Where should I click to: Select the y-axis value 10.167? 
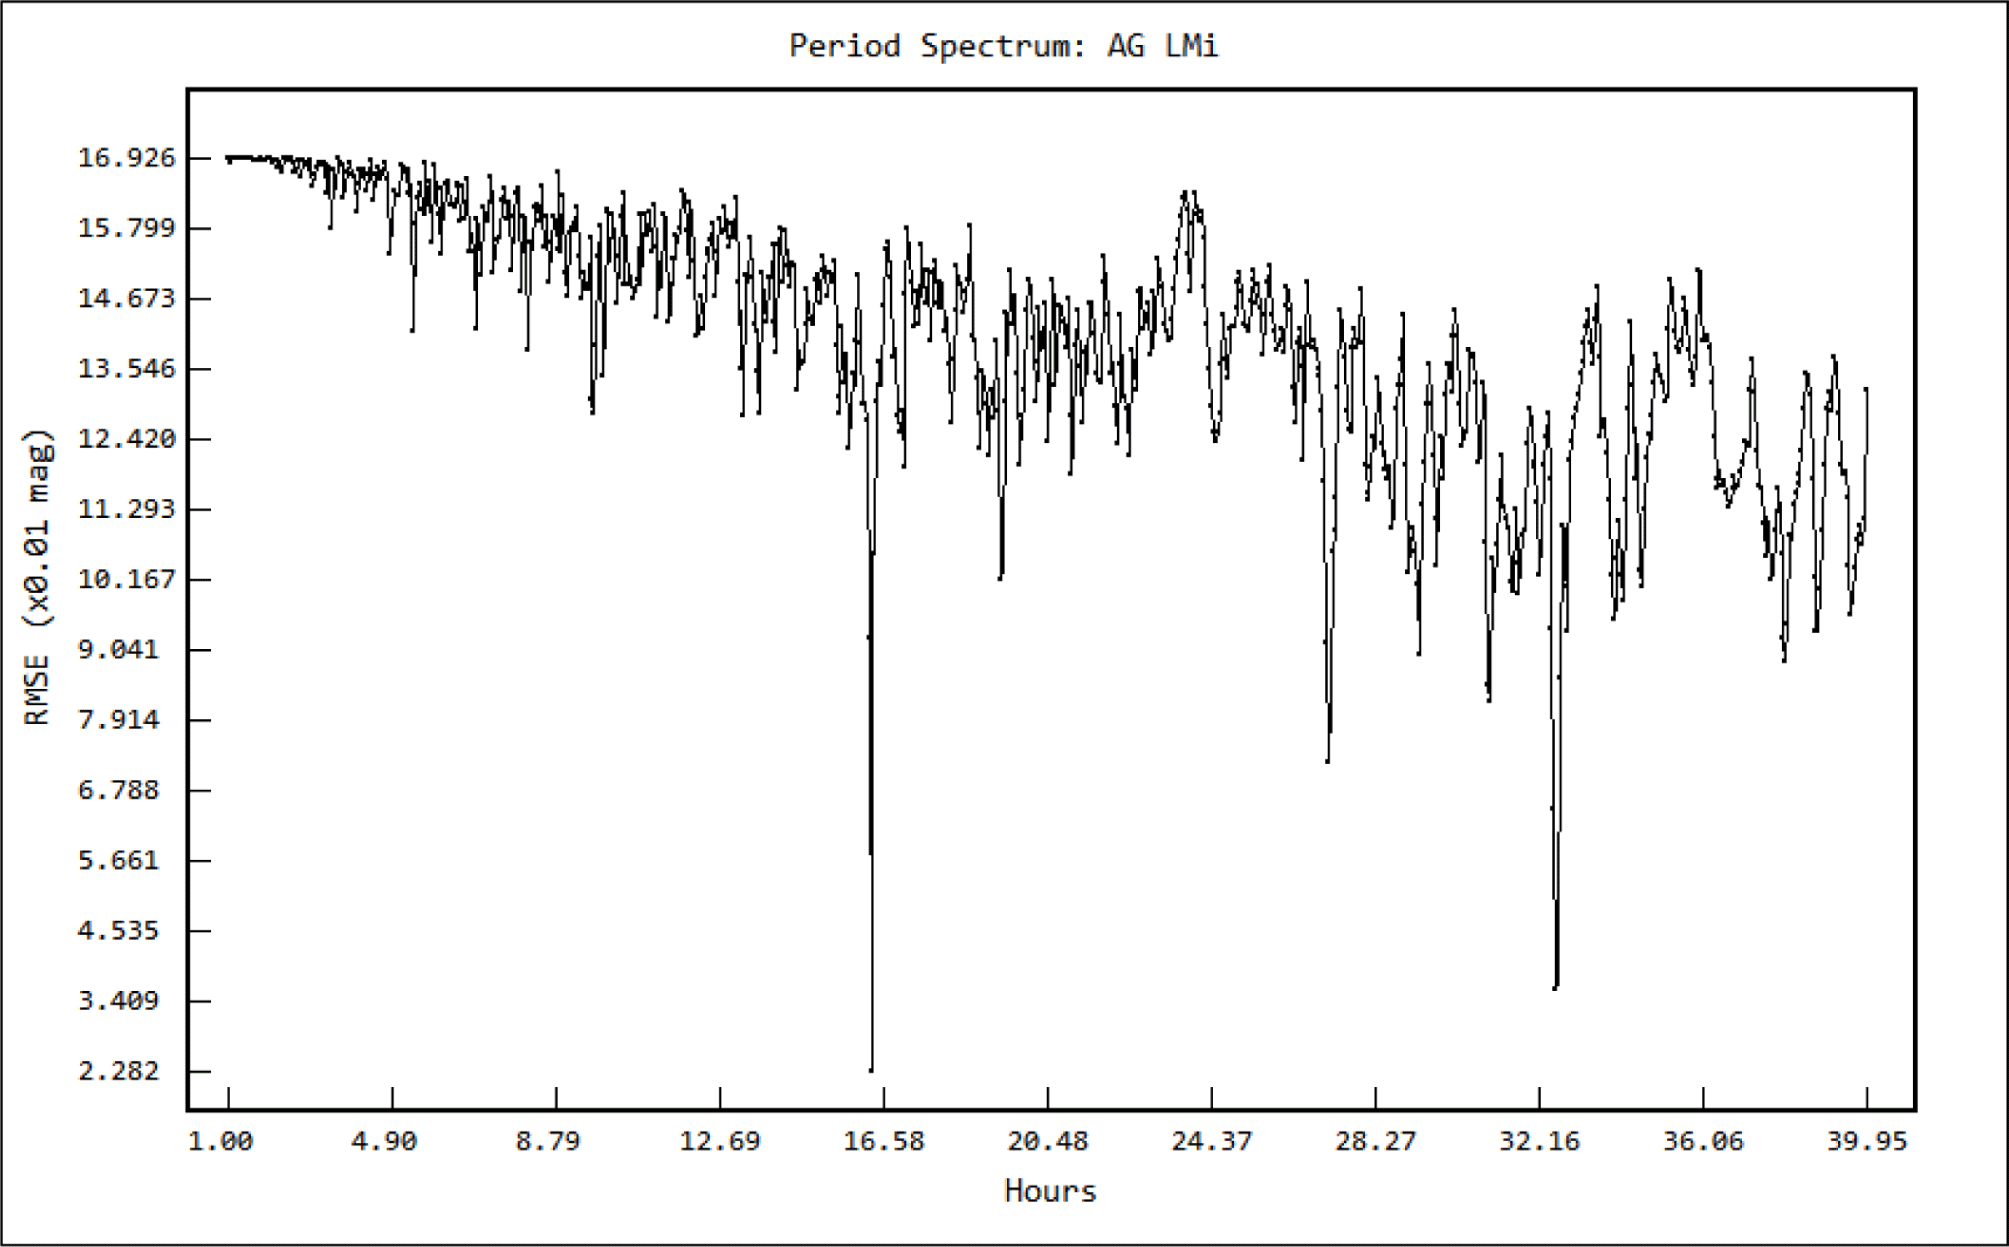coord(127,579)
